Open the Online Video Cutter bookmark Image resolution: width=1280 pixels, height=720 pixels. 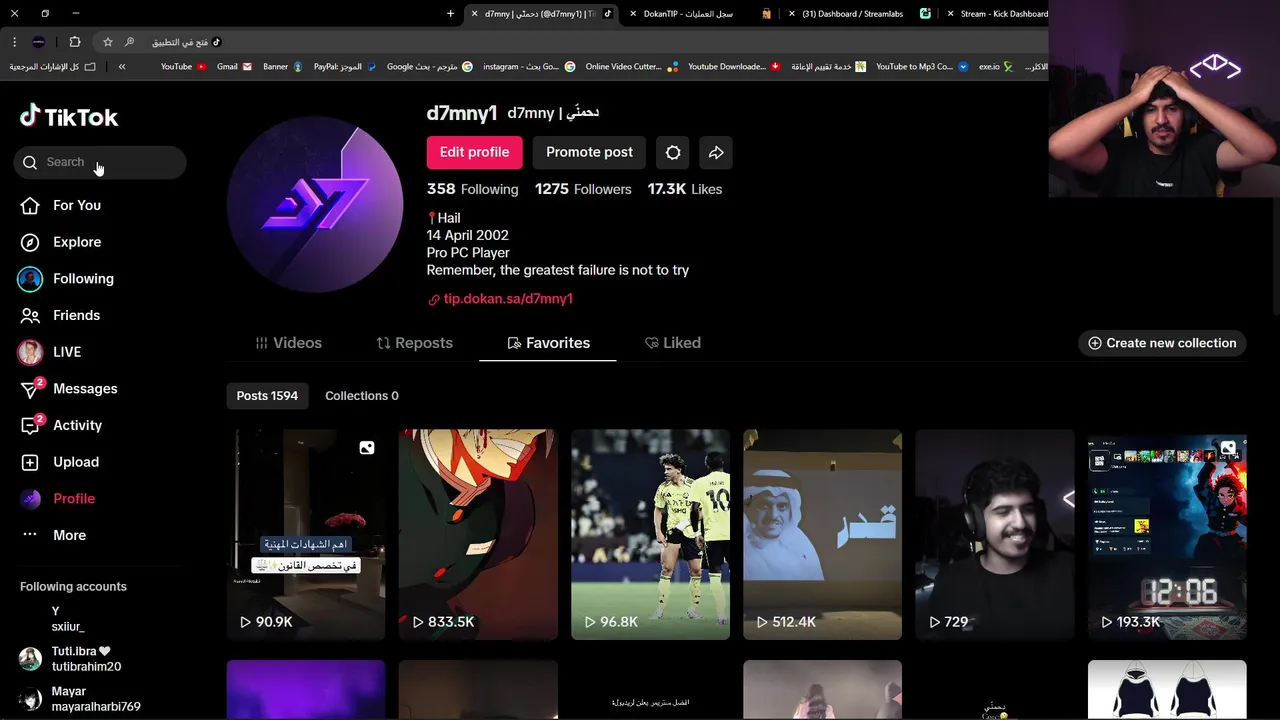pos(631,67)
